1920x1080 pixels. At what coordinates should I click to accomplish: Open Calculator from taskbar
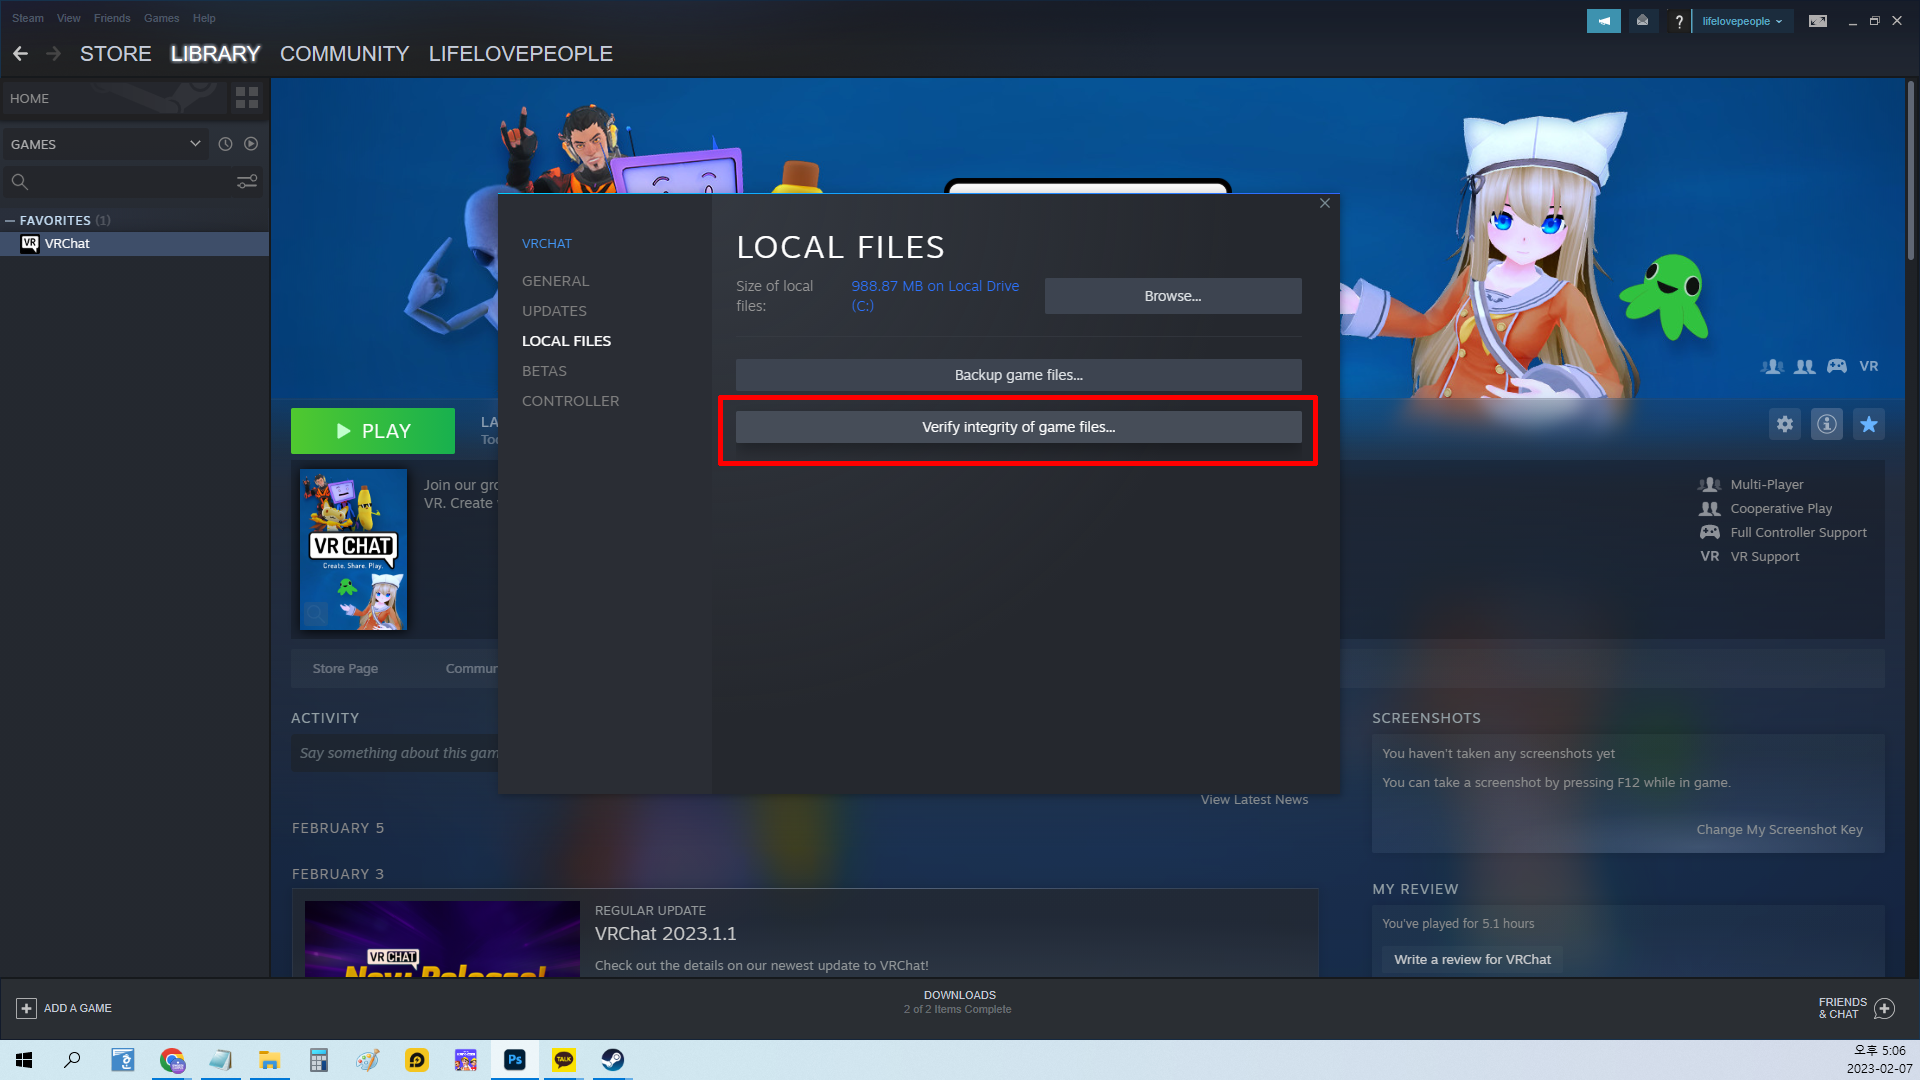pos(318,1060)
